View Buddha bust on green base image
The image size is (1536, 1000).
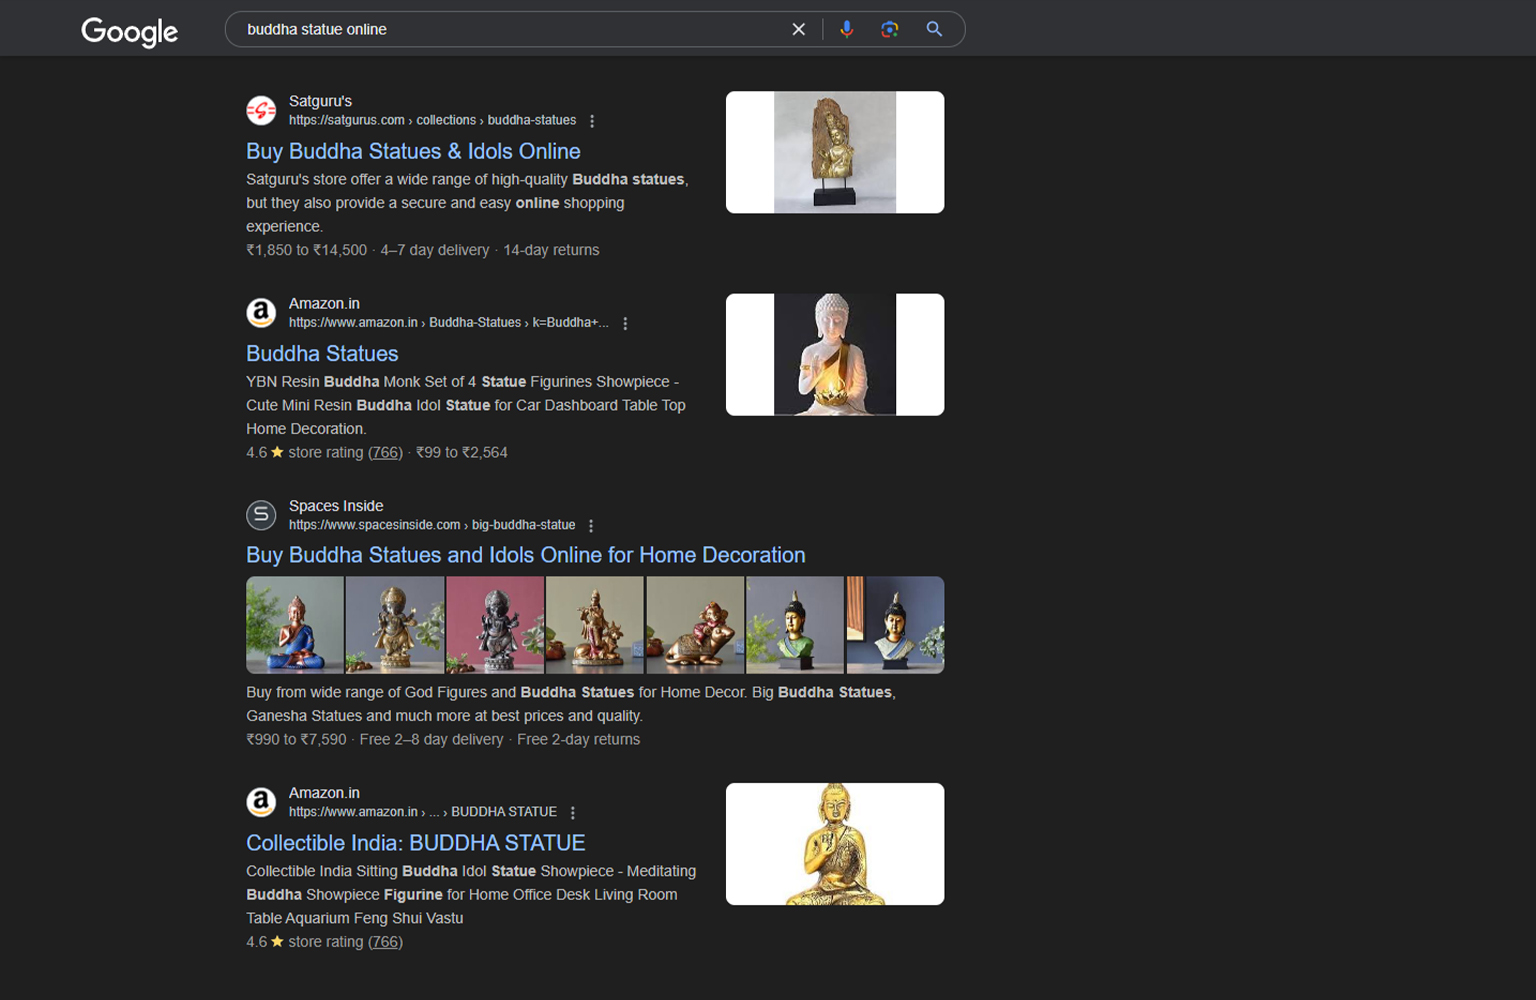pyautogui.click(x=795, y=625)
